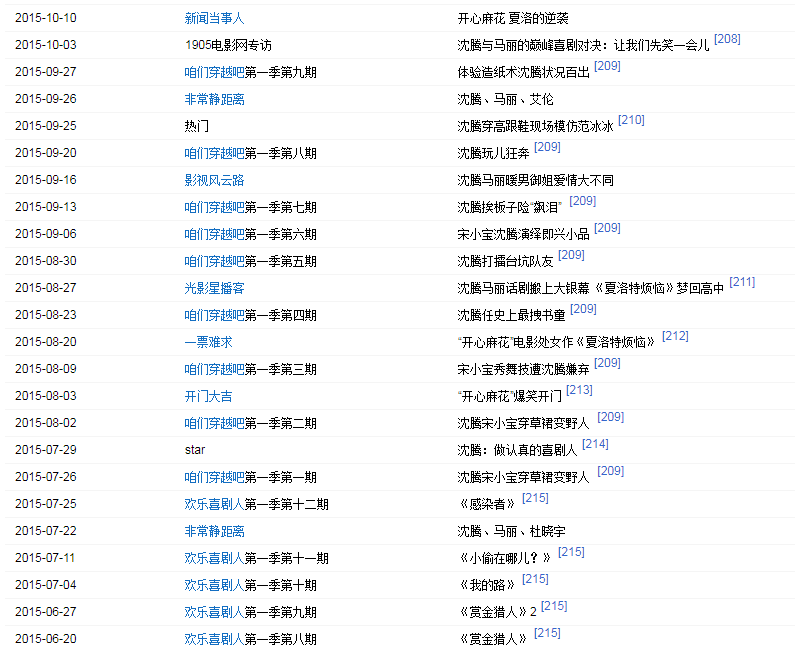This screenshot has height=649, width=801.
Task: Open the 光影星播客 link
Action: 214,288
